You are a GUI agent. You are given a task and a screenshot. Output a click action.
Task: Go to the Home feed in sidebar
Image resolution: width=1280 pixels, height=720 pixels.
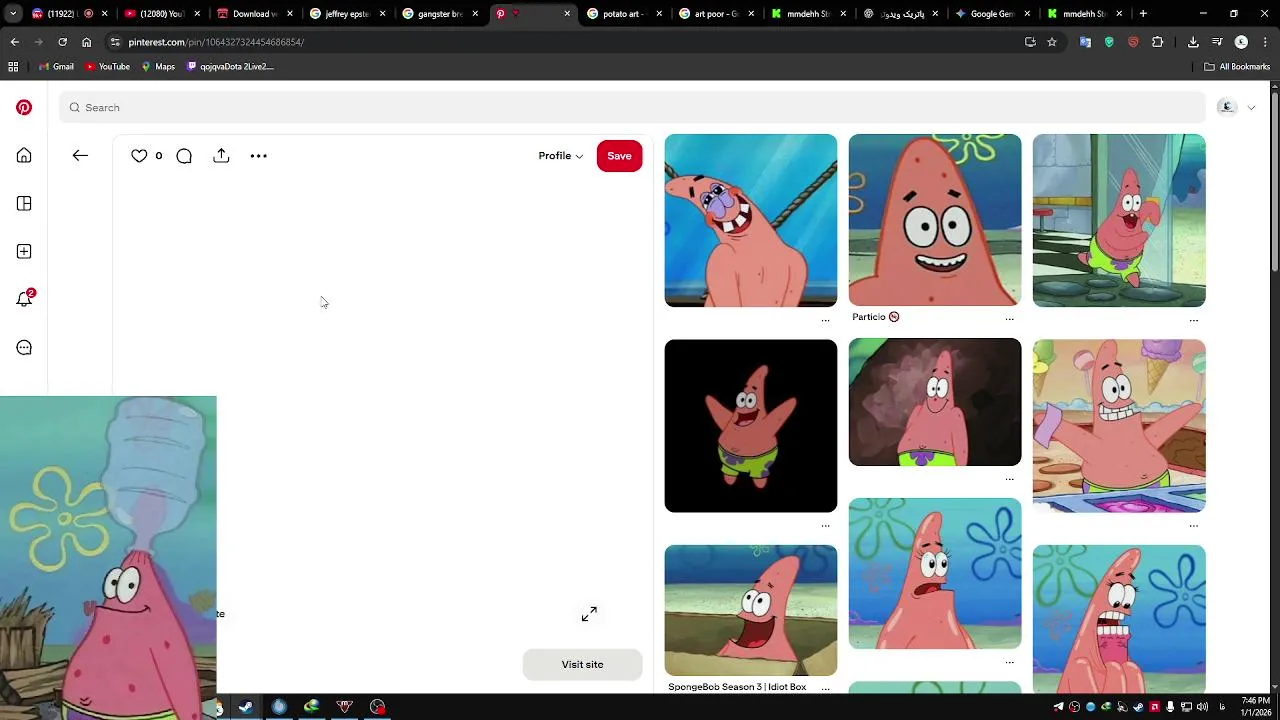pos(24,155)
